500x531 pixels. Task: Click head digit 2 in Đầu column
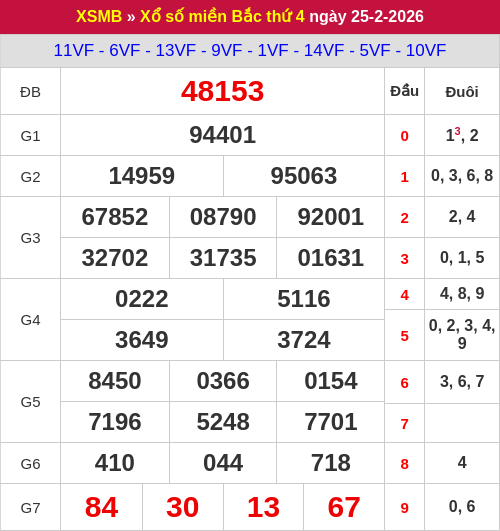tap(404, 218)
